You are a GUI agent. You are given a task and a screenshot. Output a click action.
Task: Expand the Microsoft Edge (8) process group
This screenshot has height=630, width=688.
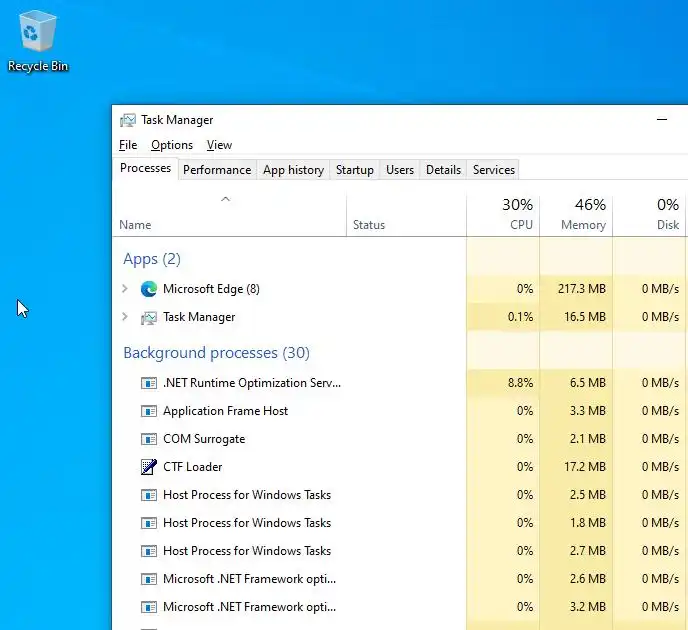(x=125, y=289)
